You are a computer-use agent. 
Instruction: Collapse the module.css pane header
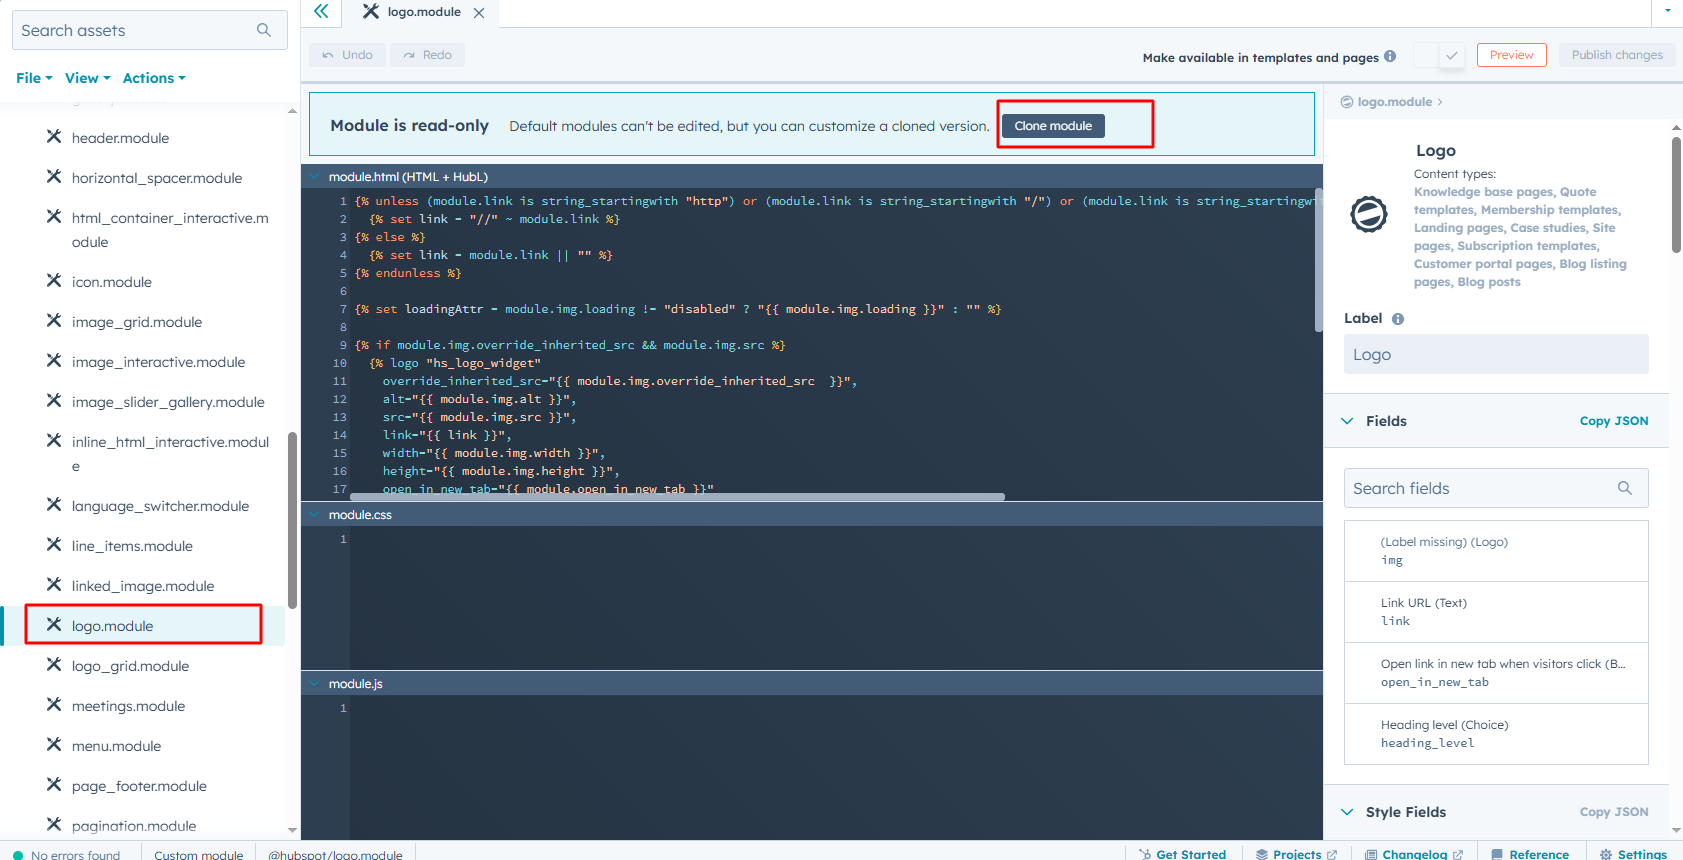click(315, 515)
